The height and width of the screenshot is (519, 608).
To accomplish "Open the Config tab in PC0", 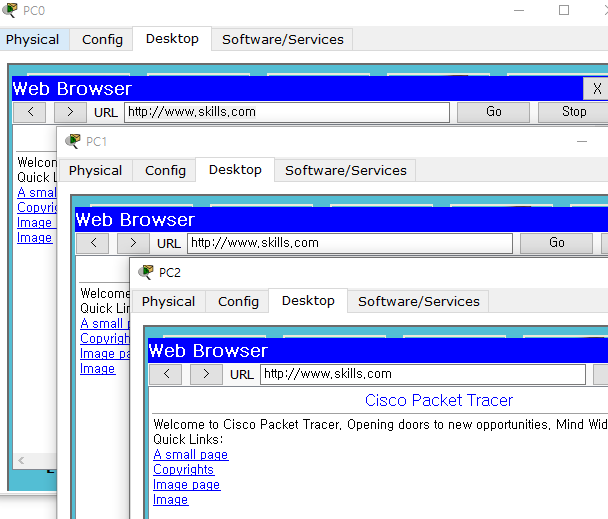I will (x=102, y=40).
